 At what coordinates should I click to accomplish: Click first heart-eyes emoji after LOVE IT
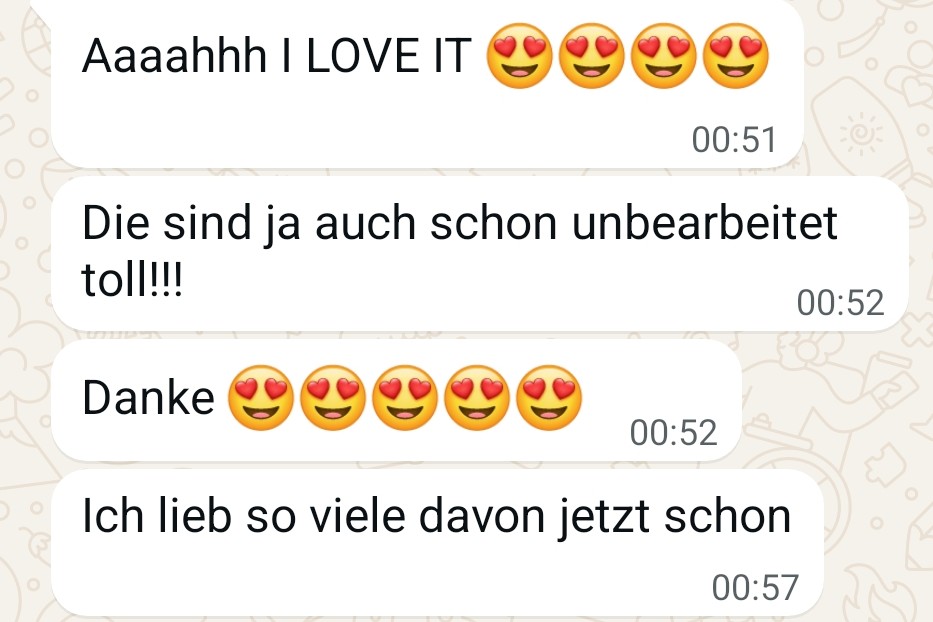[519, 56]
